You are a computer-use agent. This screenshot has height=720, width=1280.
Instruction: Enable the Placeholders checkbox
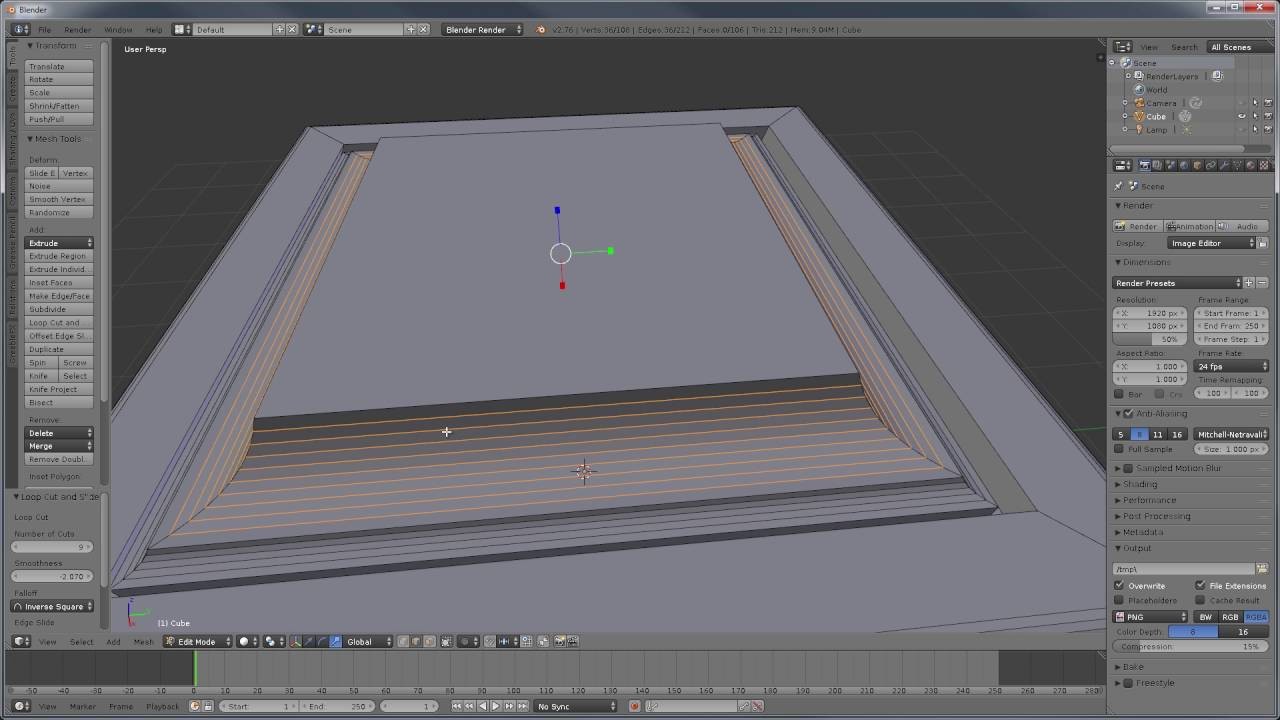pos(1119,600)
